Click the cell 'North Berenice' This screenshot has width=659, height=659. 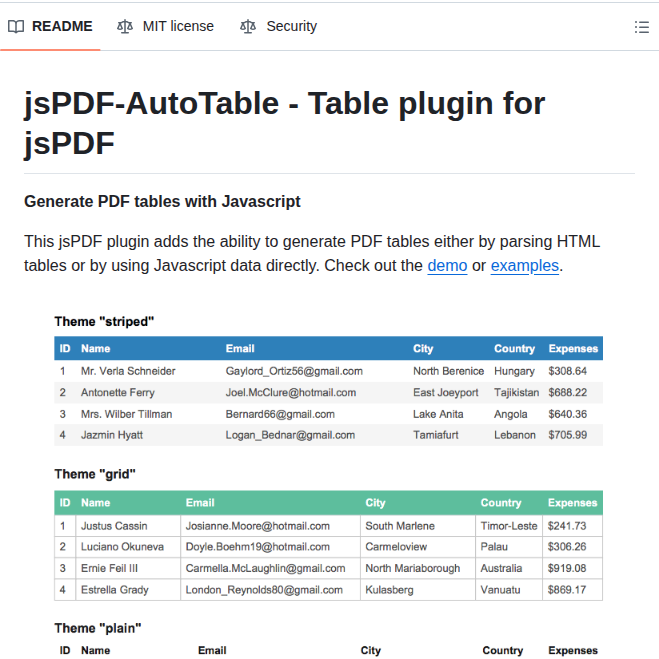point(448,371)
